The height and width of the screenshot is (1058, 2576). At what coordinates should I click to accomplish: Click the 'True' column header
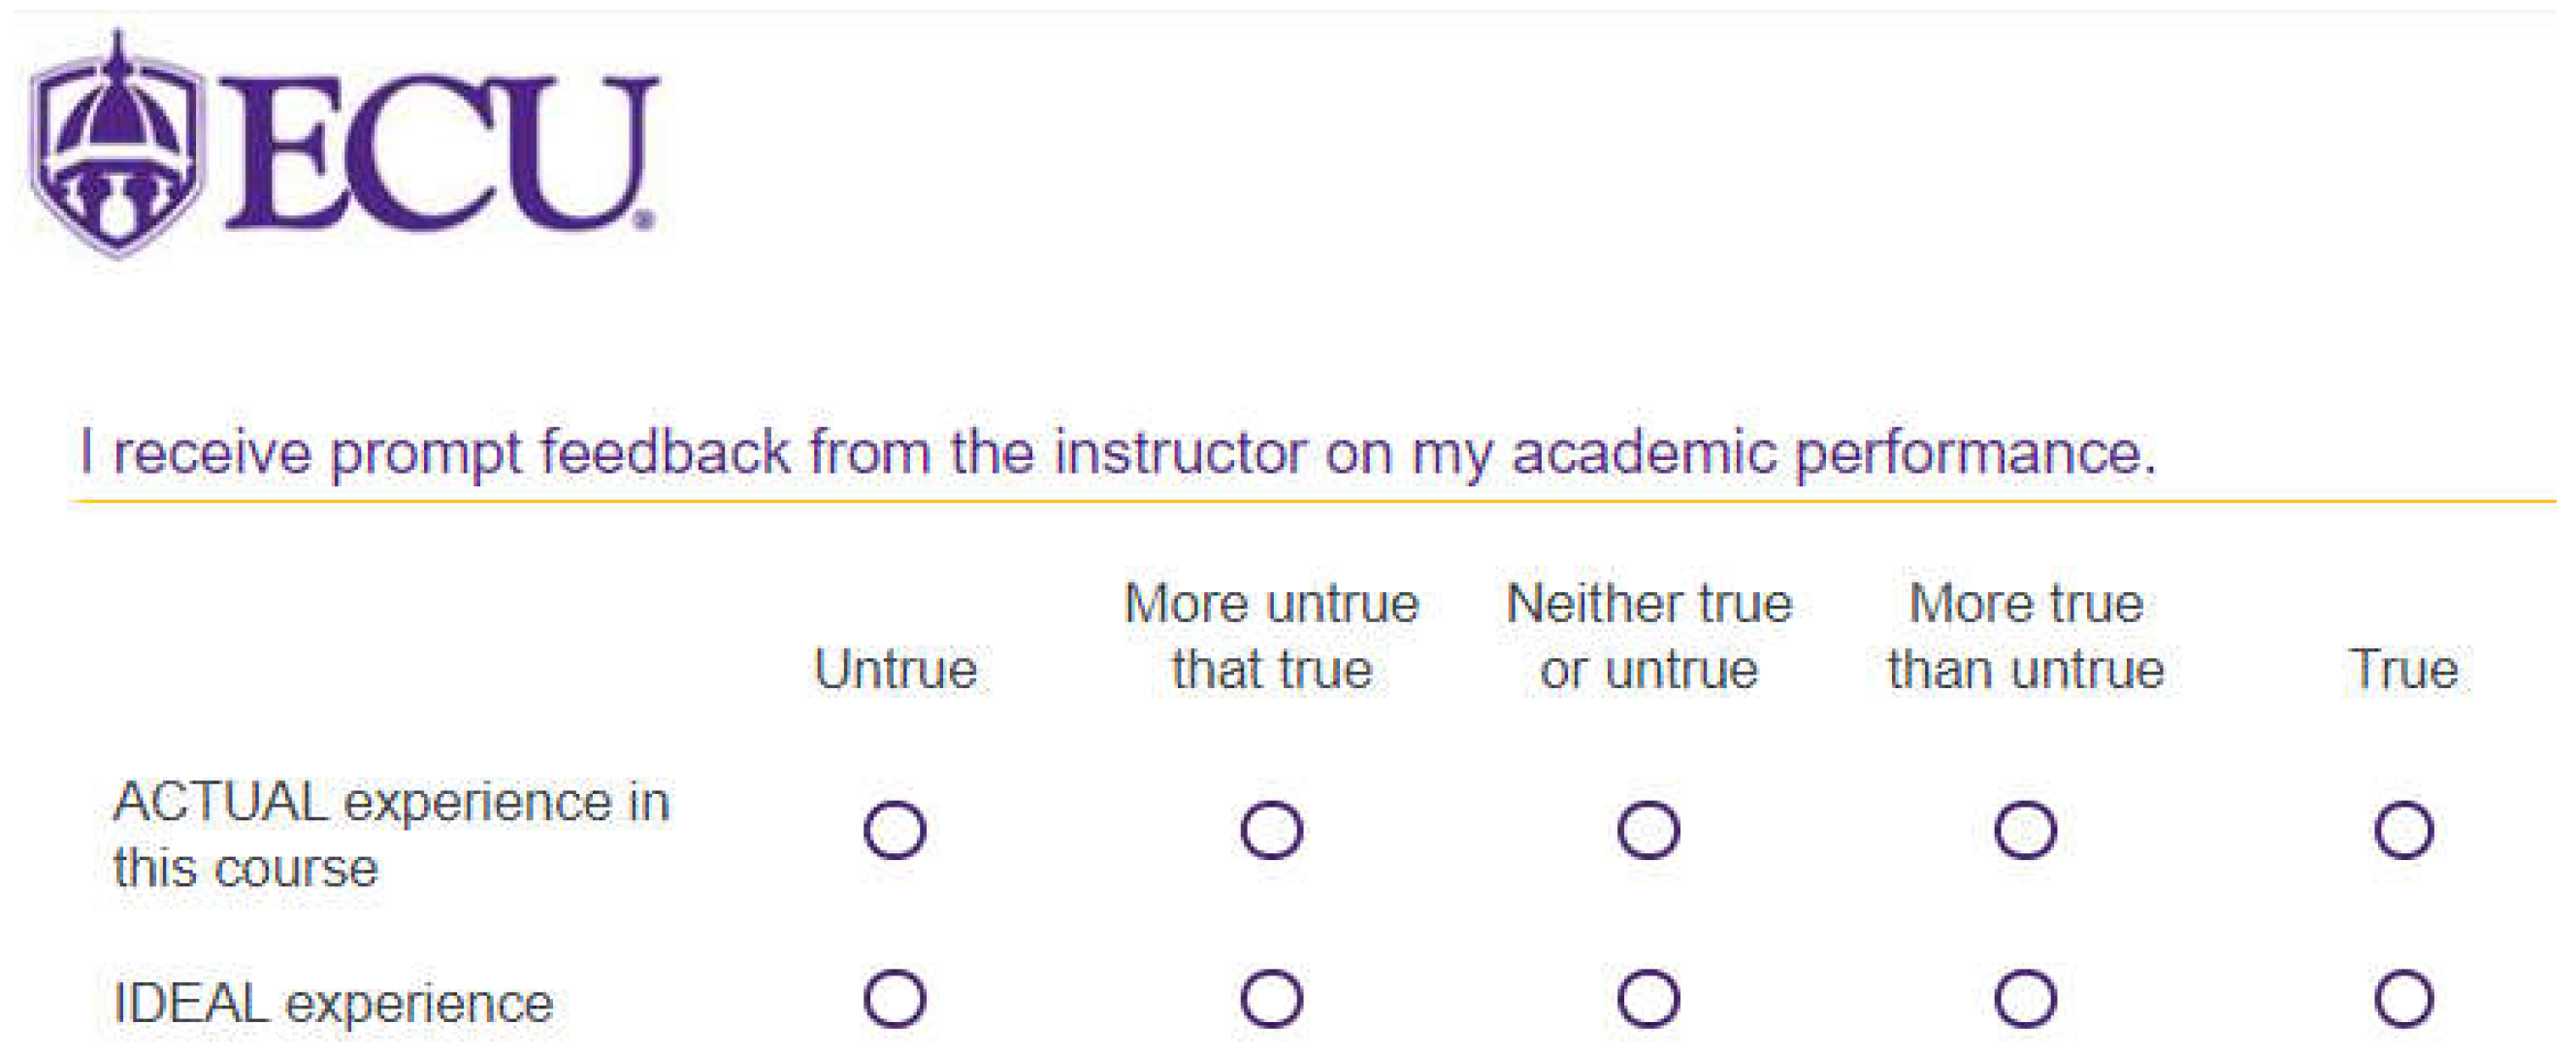2404,669
